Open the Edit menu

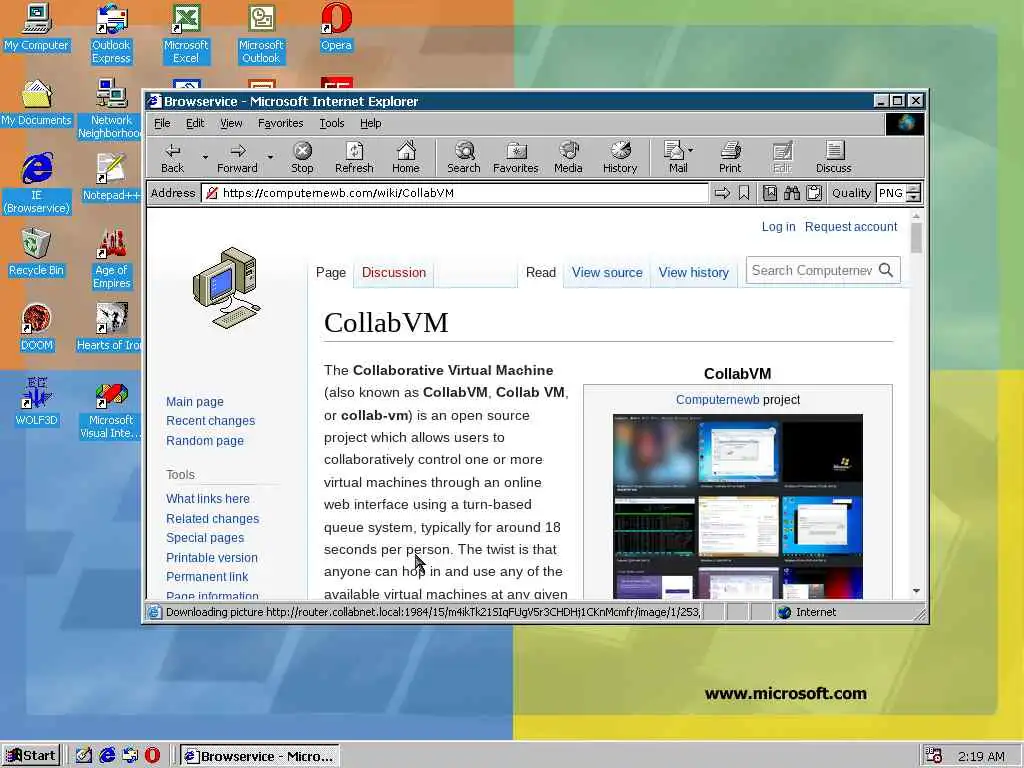coord(195,123)
